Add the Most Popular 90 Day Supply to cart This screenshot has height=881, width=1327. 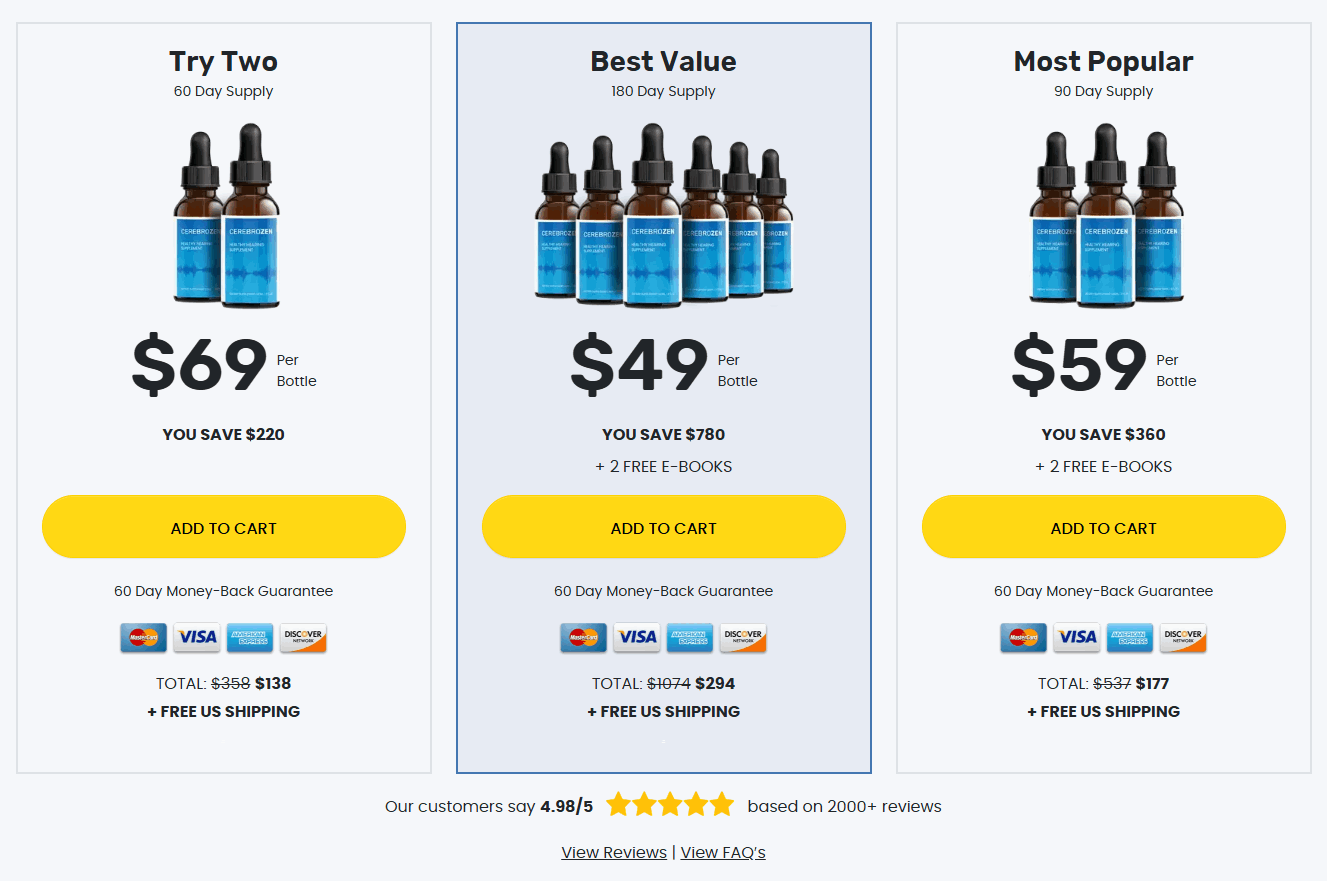click(1103, 527)
